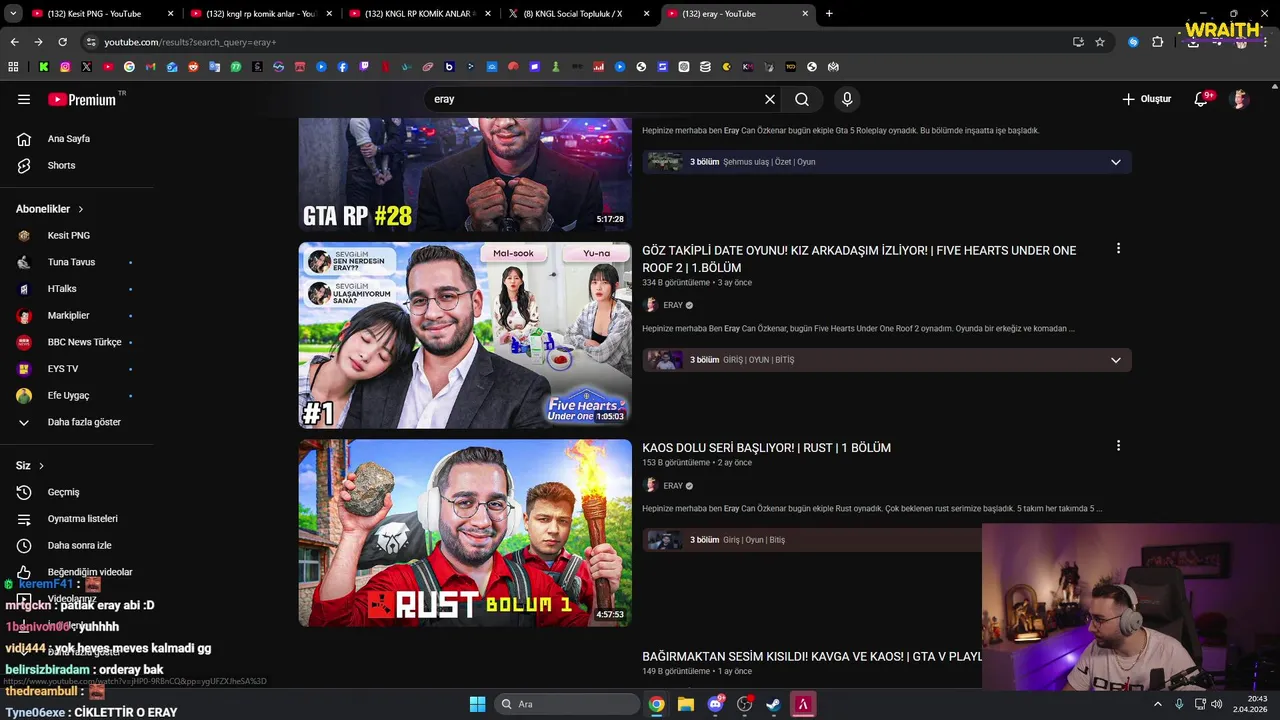Run search with the magnifier button

pyautogui.click(x=802, y=99)
